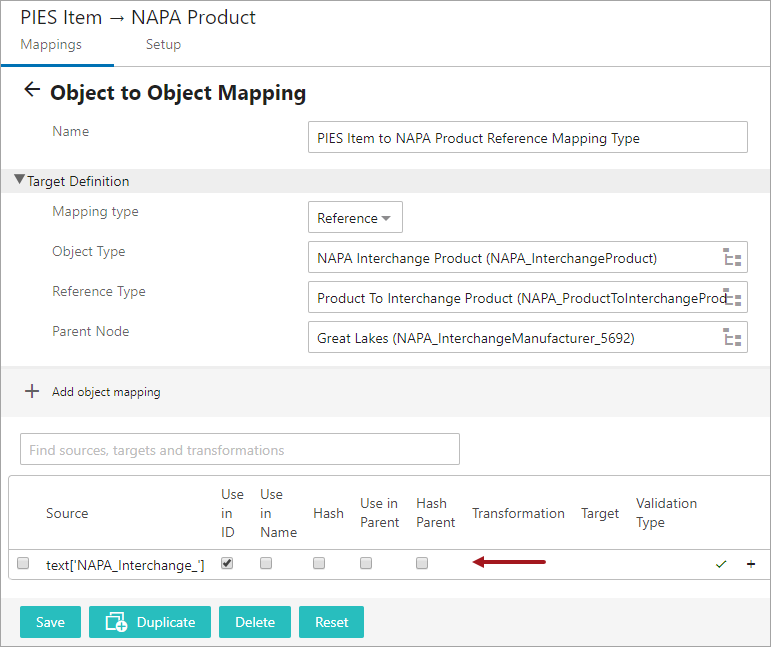Click the Object to Object Mapping heading

(x=178, y=92)
